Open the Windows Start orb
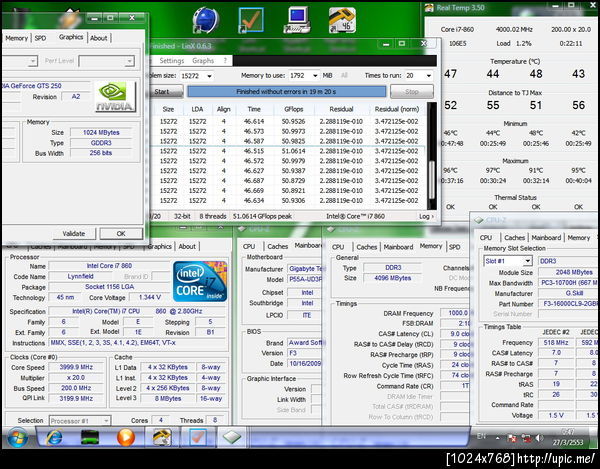The image size is (600, 469). tap(17, 437)
